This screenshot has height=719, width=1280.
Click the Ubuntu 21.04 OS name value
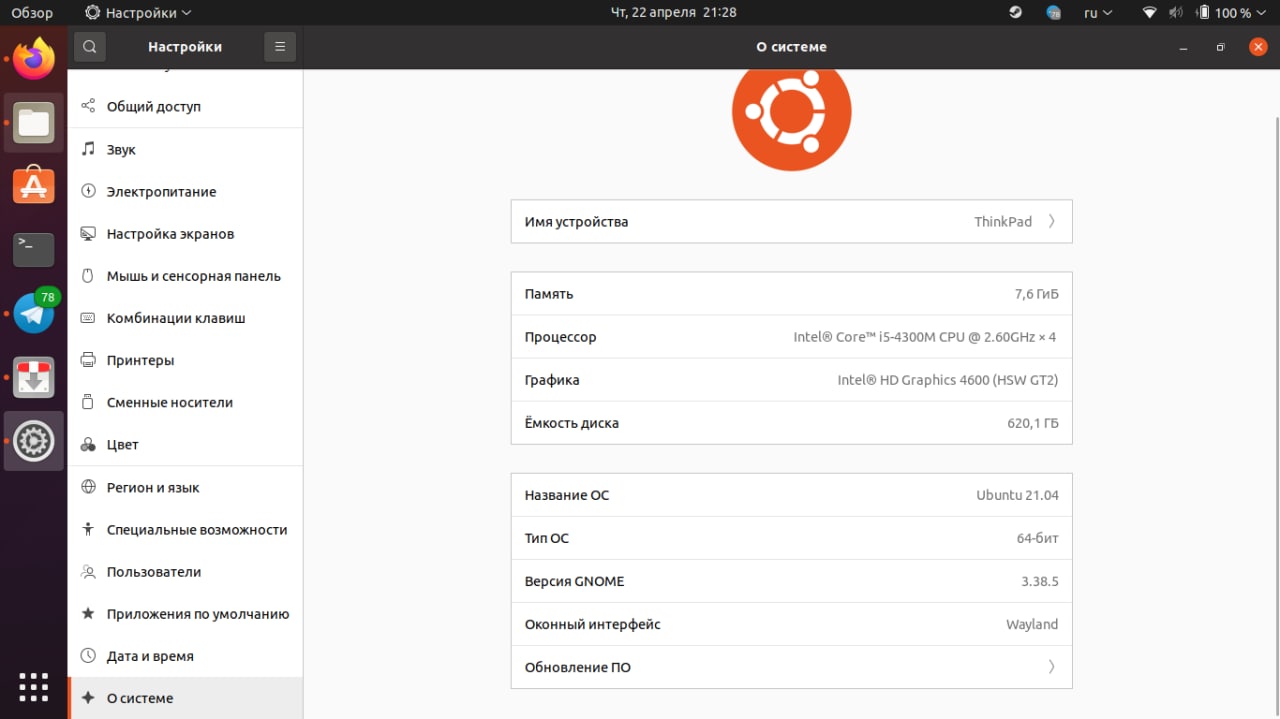1017,495
